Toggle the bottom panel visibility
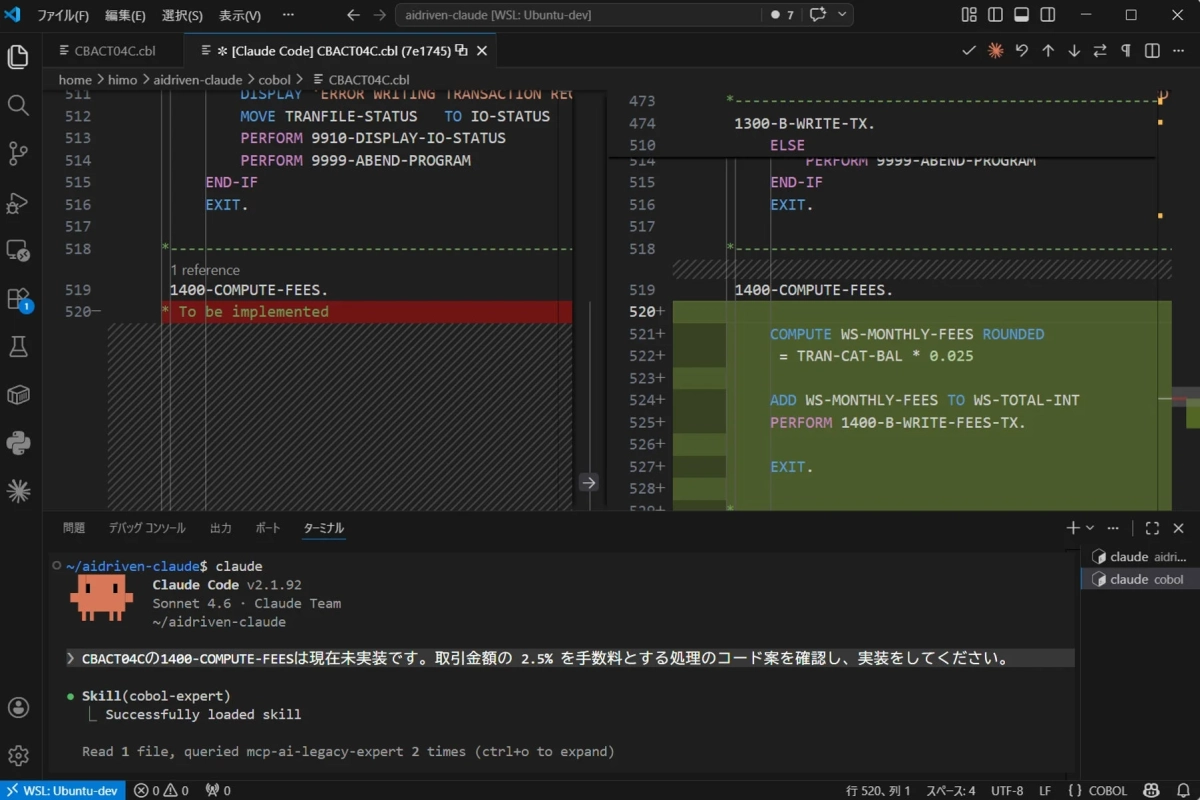The image size is (1200, 800). 1021,15
